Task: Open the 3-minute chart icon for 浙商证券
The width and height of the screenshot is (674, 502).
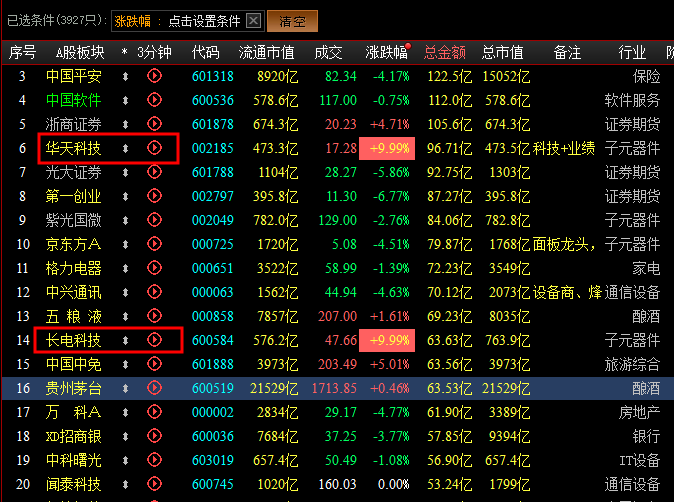Action: (x=154, y=124)
